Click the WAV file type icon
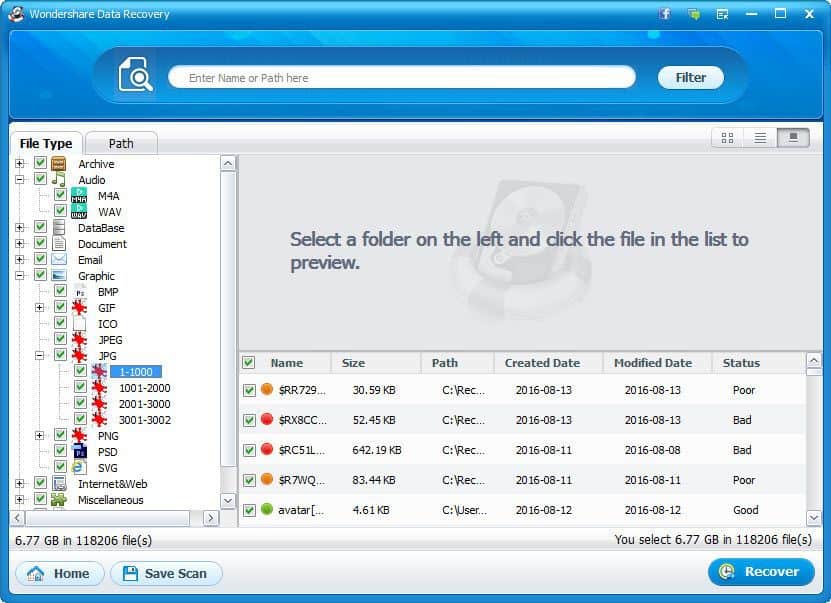Viewport: 831px width, 603px height. (79, 211)
